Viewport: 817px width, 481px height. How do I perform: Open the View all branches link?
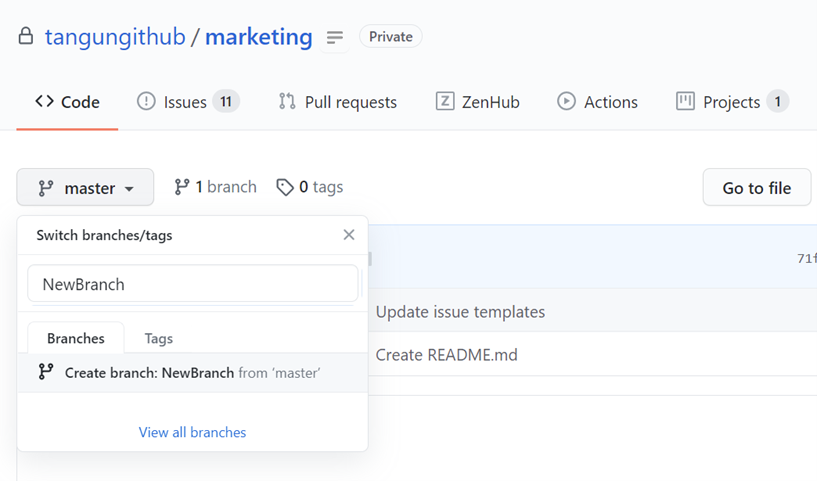pyautogui.click(x=192, y=432)
